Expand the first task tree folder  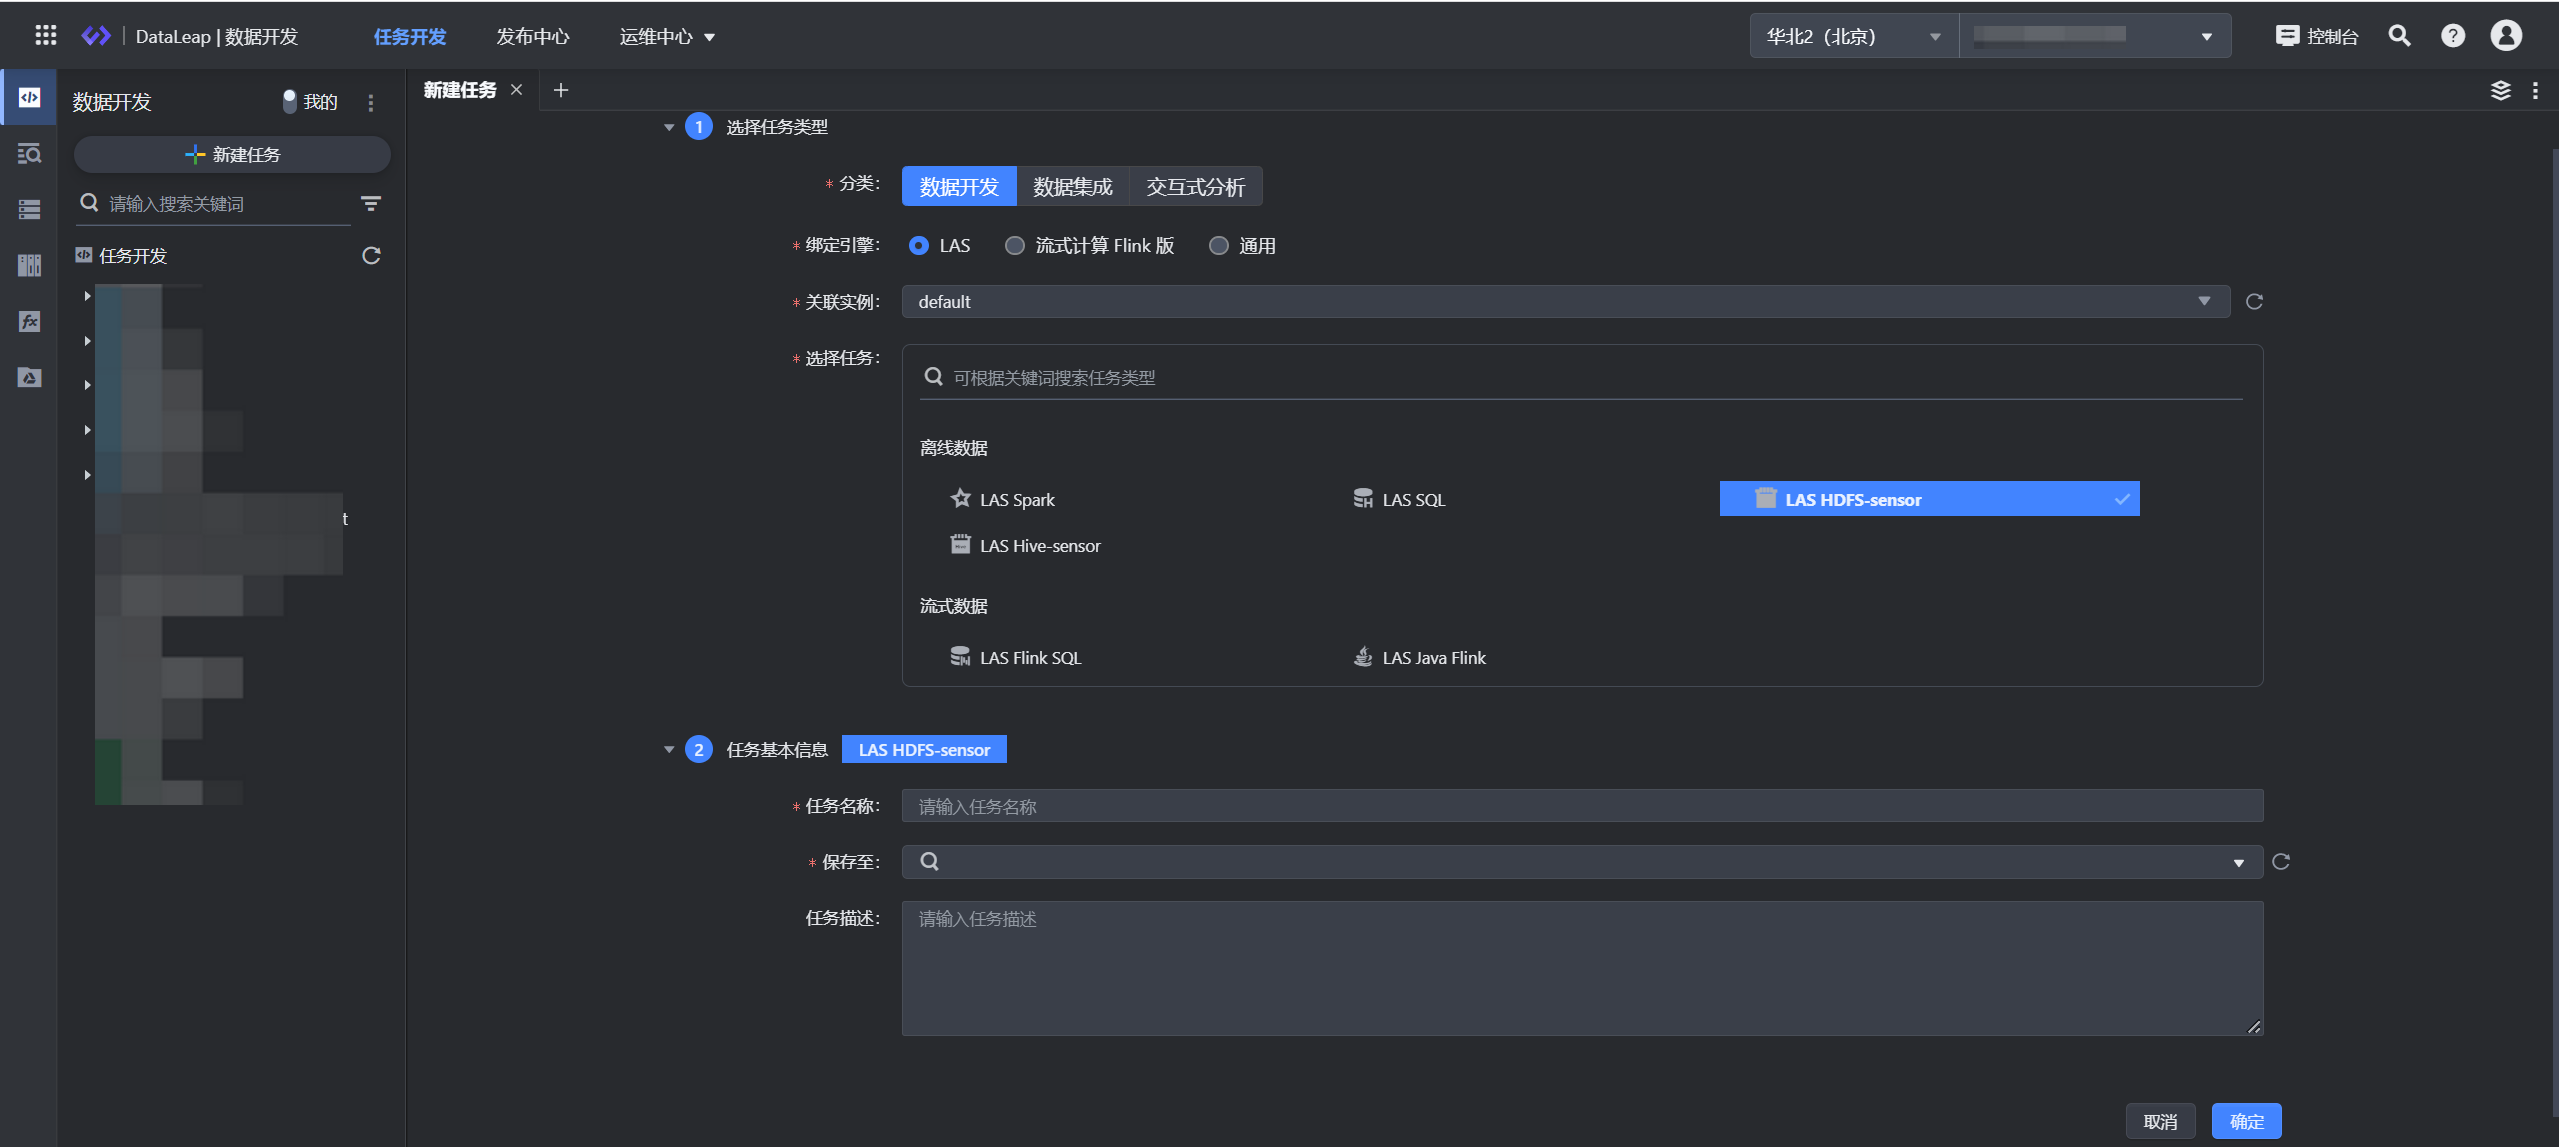tap(88, 296)
